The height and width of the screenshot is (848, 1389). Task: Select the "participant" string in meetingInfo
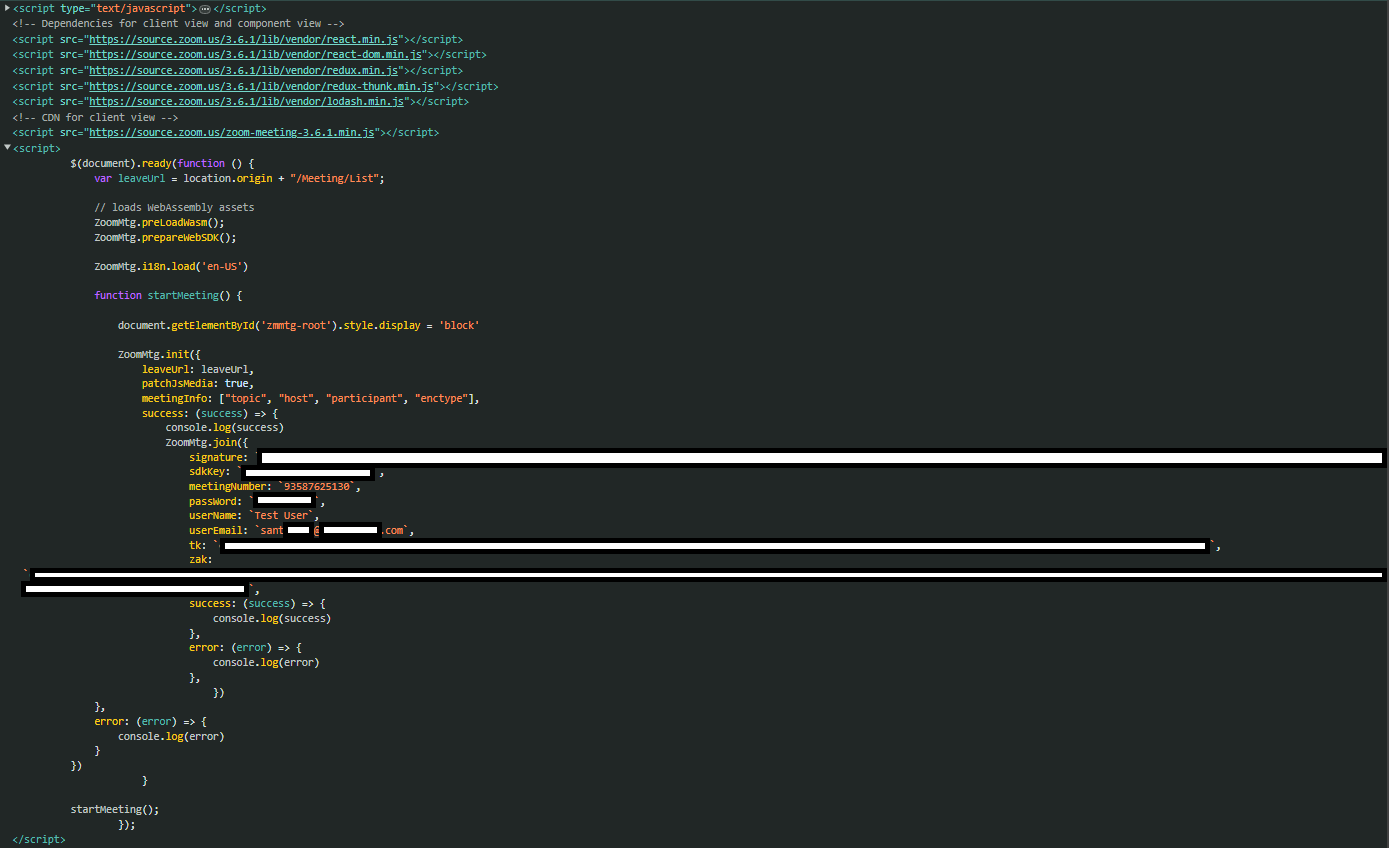pyautogui.click(x=364, y=398)
